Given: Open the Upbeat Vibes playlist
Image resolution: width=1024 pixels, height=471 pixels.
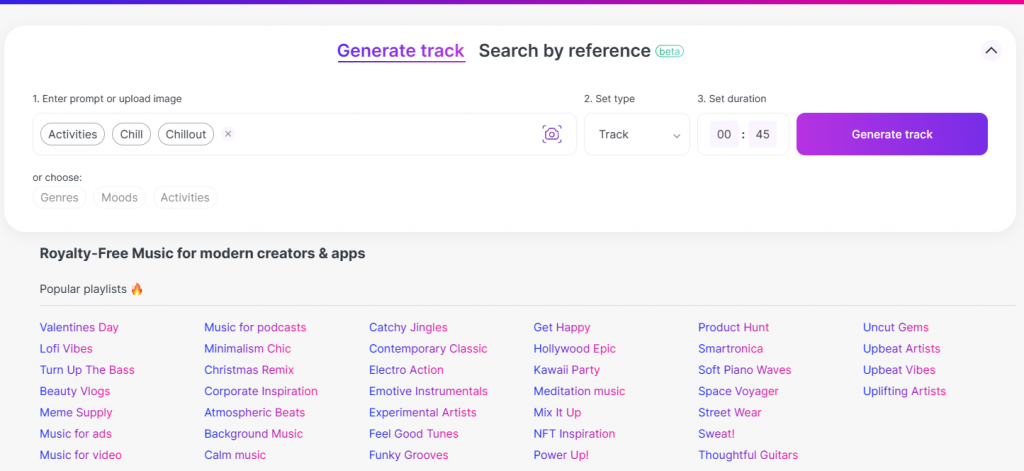Looking at the screenshot, I should [899, 370].
